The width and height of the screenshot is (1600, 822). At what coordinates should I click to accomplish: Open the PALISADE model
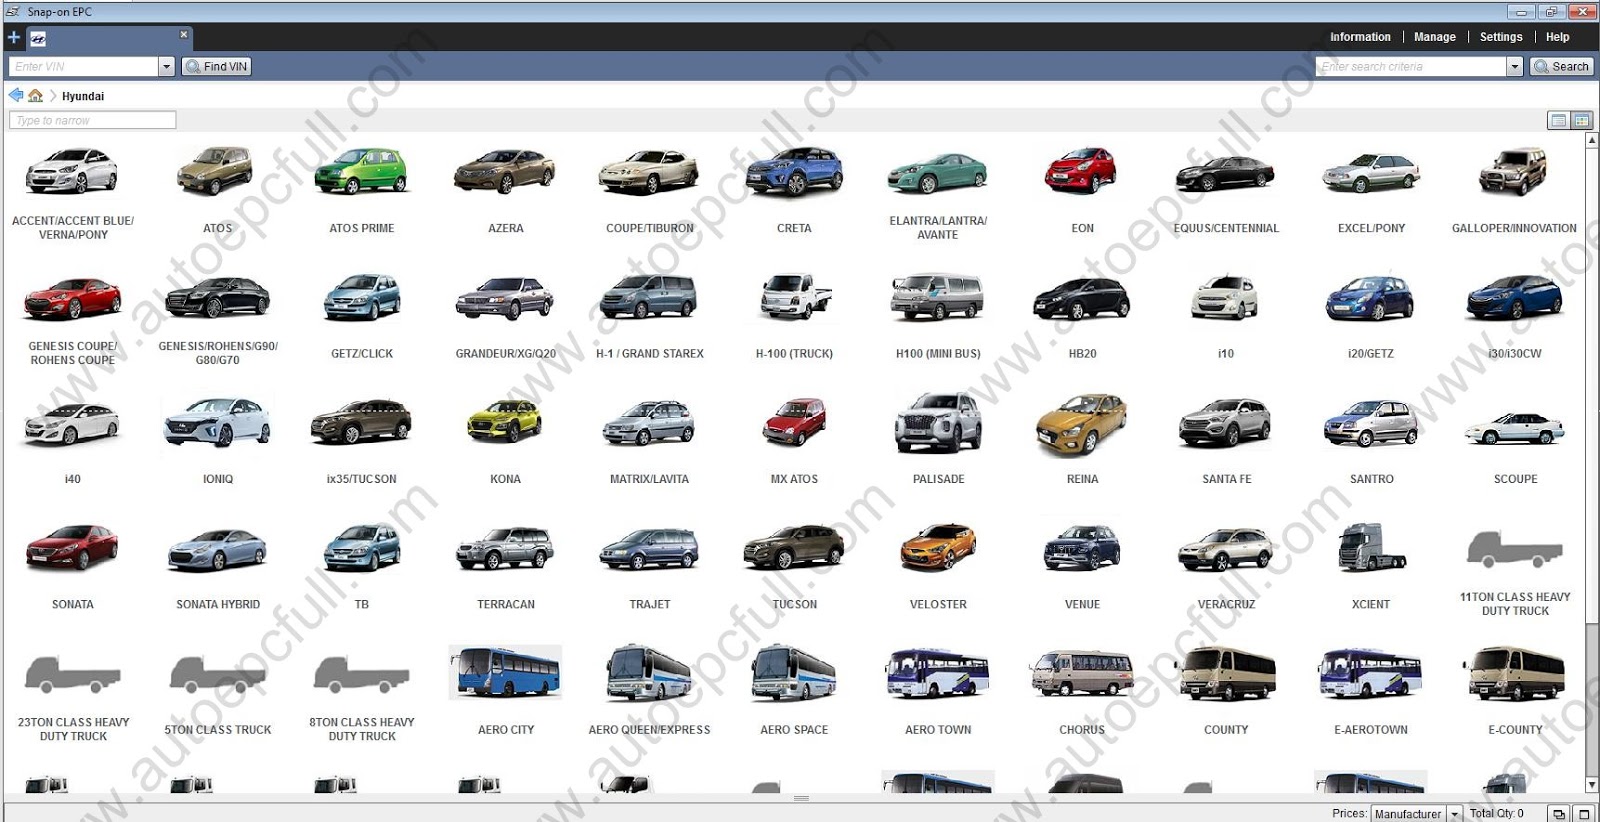tap(938, 440)
